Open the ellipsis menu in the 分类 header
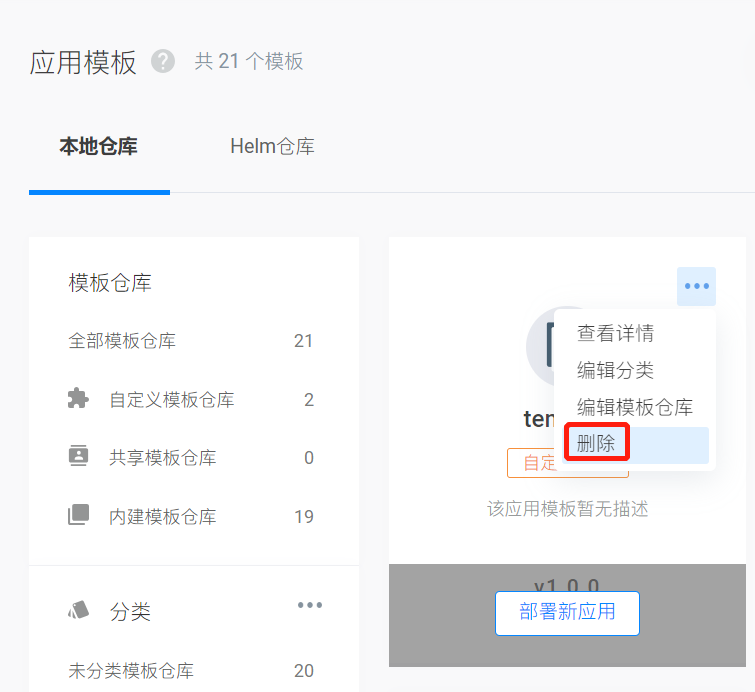This screenshot has height=692, width=755. click(310, 605)
